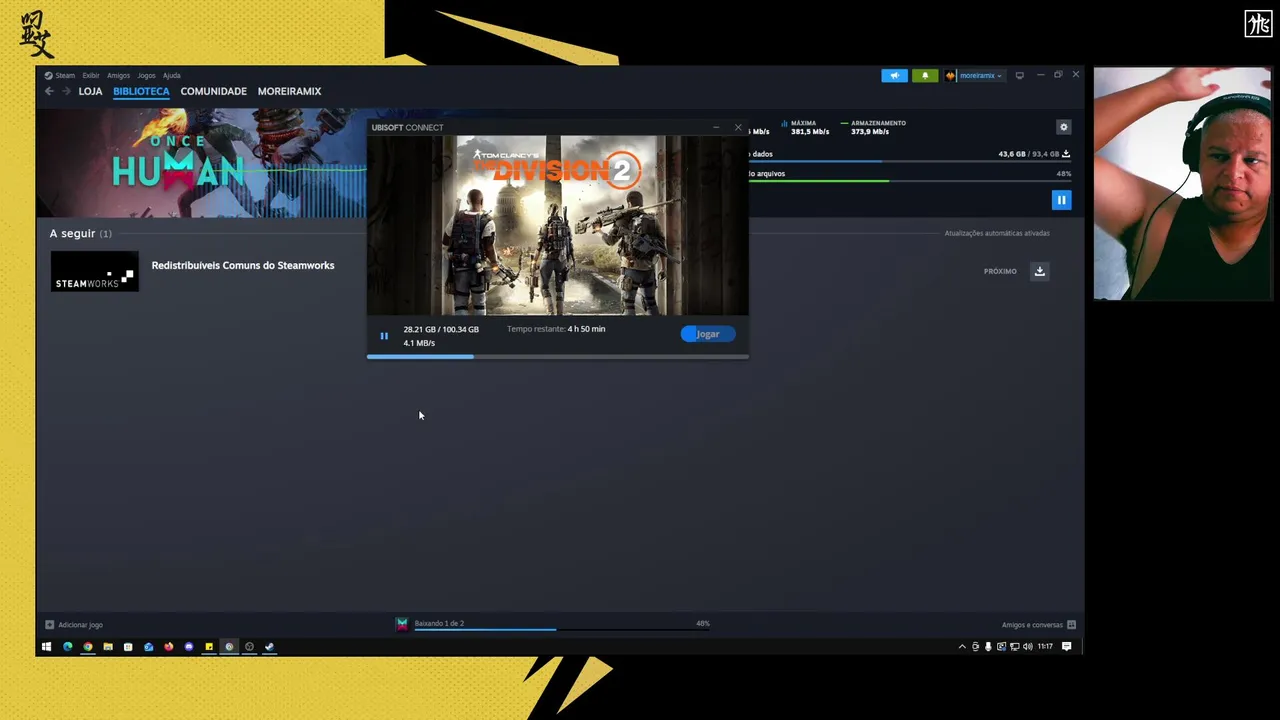The height and width of the screenshot is (720, 1280).
Task: Open the Amigos menu
Action: point(118,75)
